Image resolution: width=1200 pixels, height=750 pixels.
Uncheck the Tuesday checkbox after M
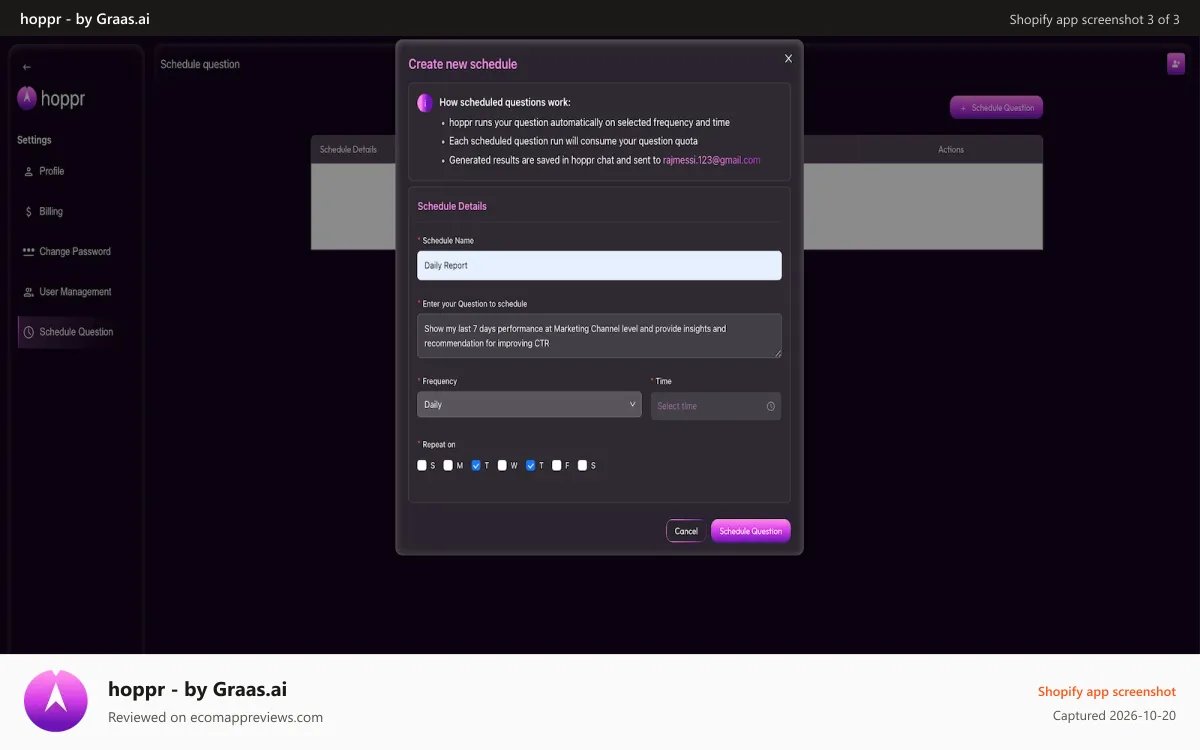pyautogui.click(x=476, y=465)
